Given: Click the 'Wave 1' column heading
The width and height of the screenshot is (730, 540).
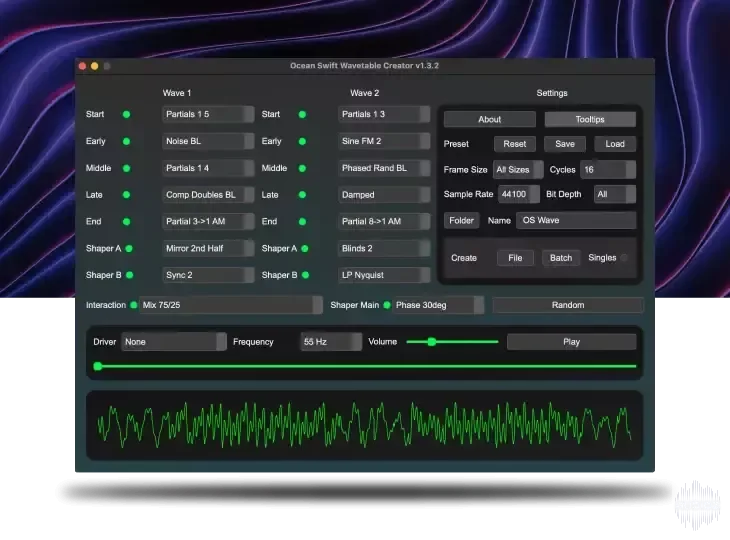Looking at the screenshot, I should [x=177, y=93].
